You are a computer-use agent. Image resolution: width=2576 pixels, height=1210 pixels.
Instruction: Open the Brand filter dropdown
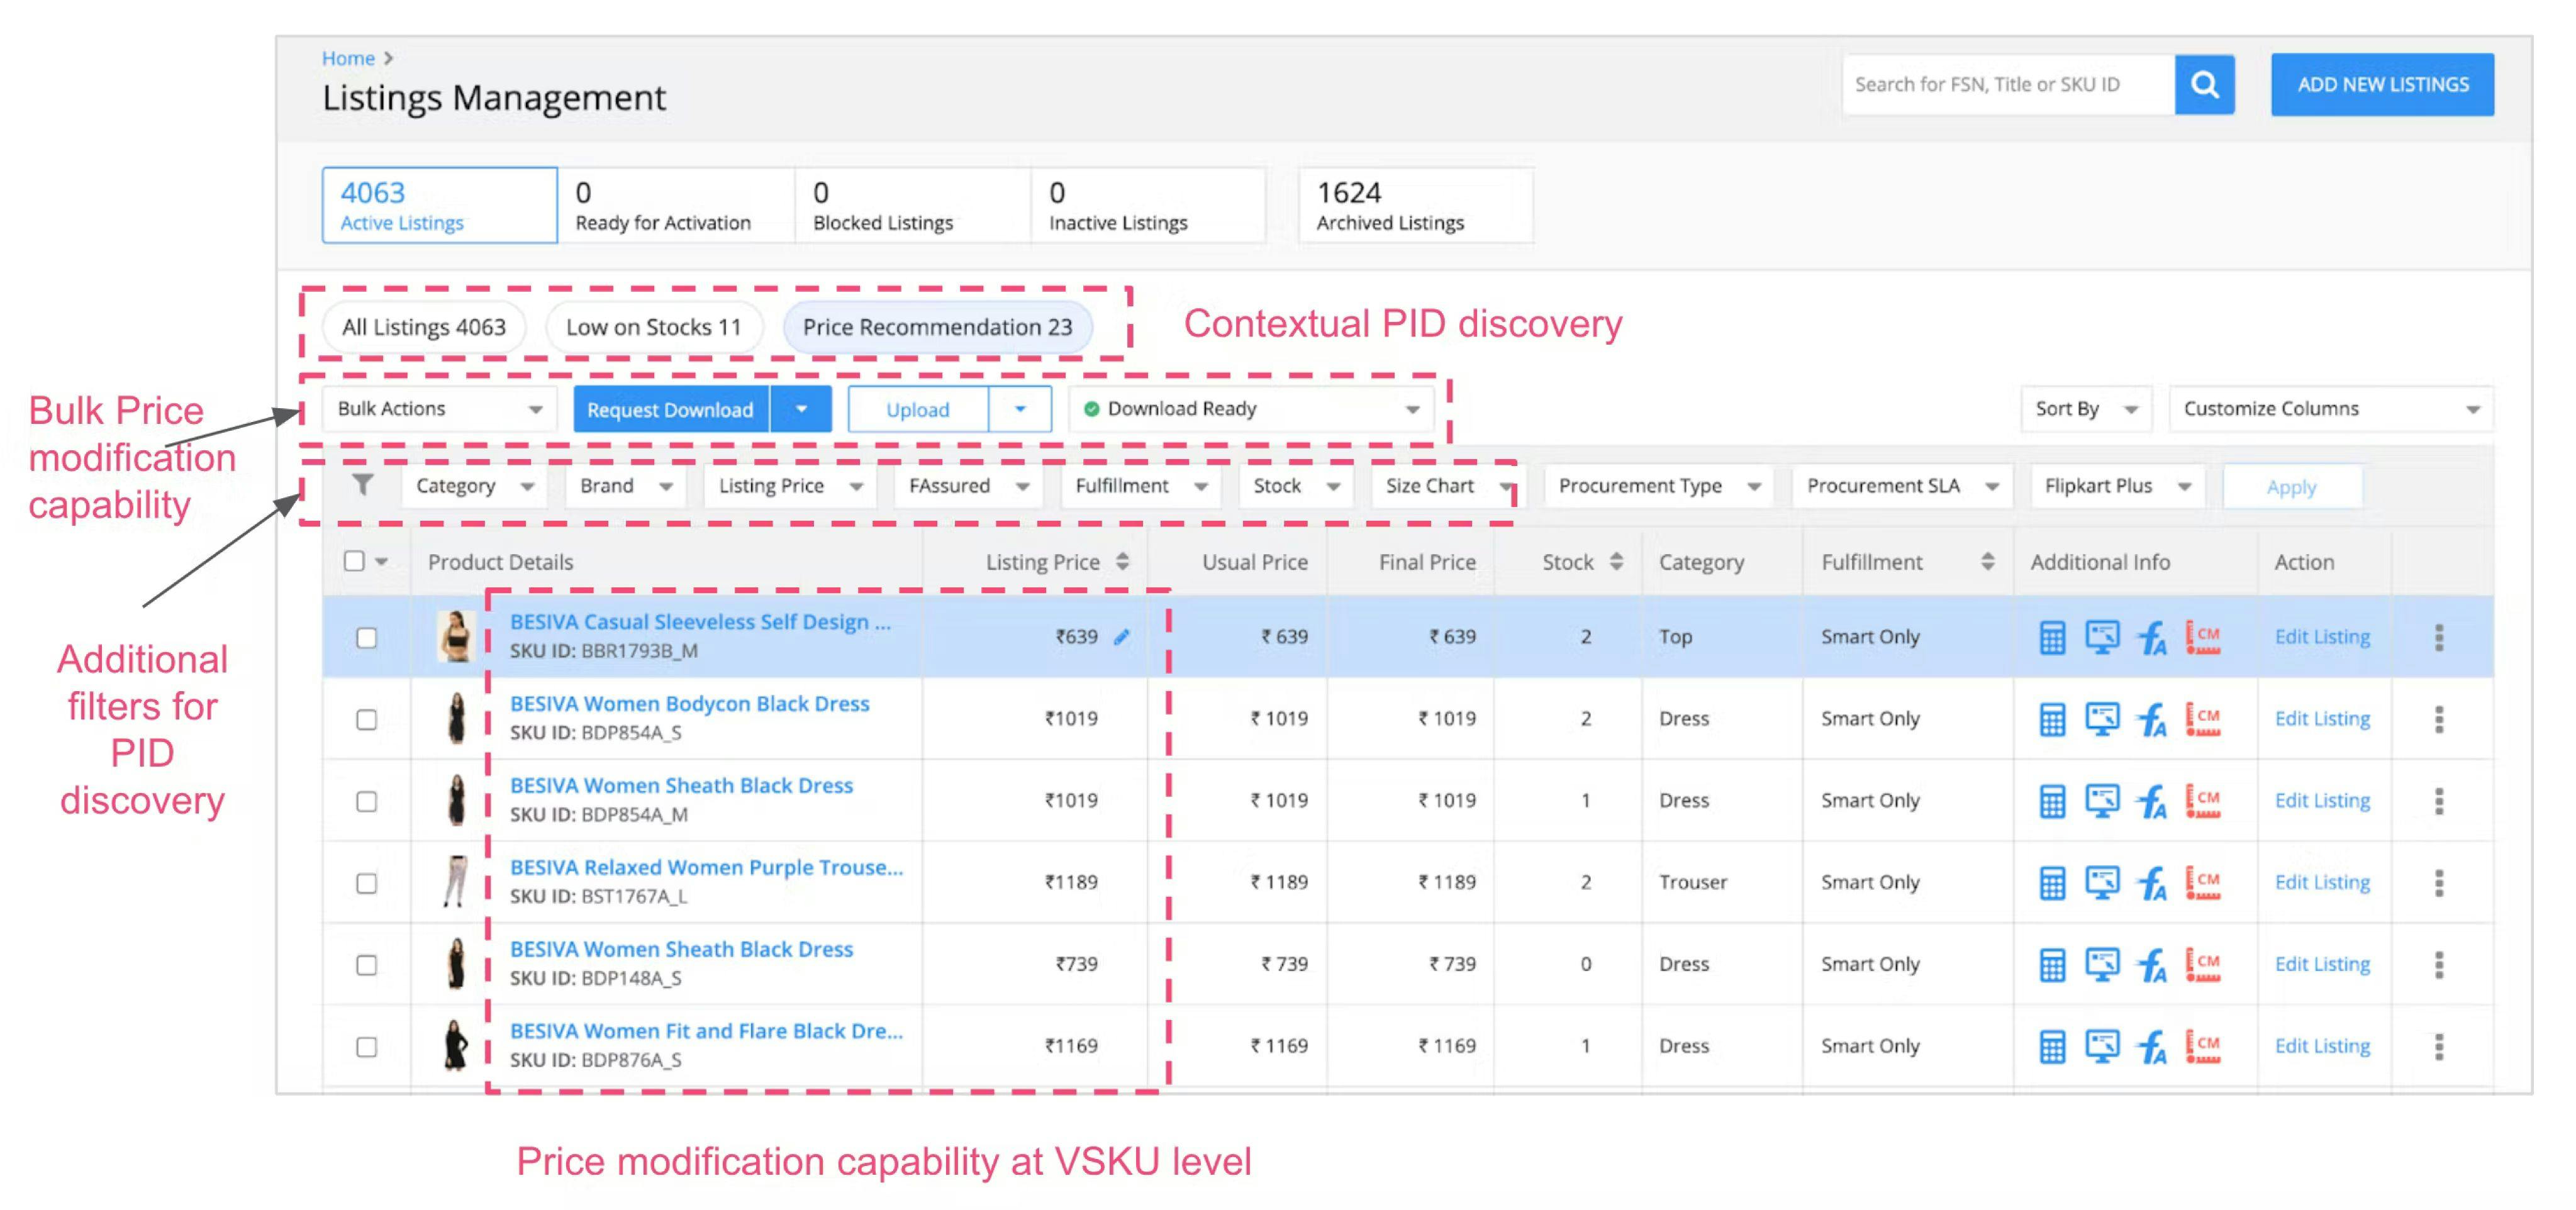(626, 486)
